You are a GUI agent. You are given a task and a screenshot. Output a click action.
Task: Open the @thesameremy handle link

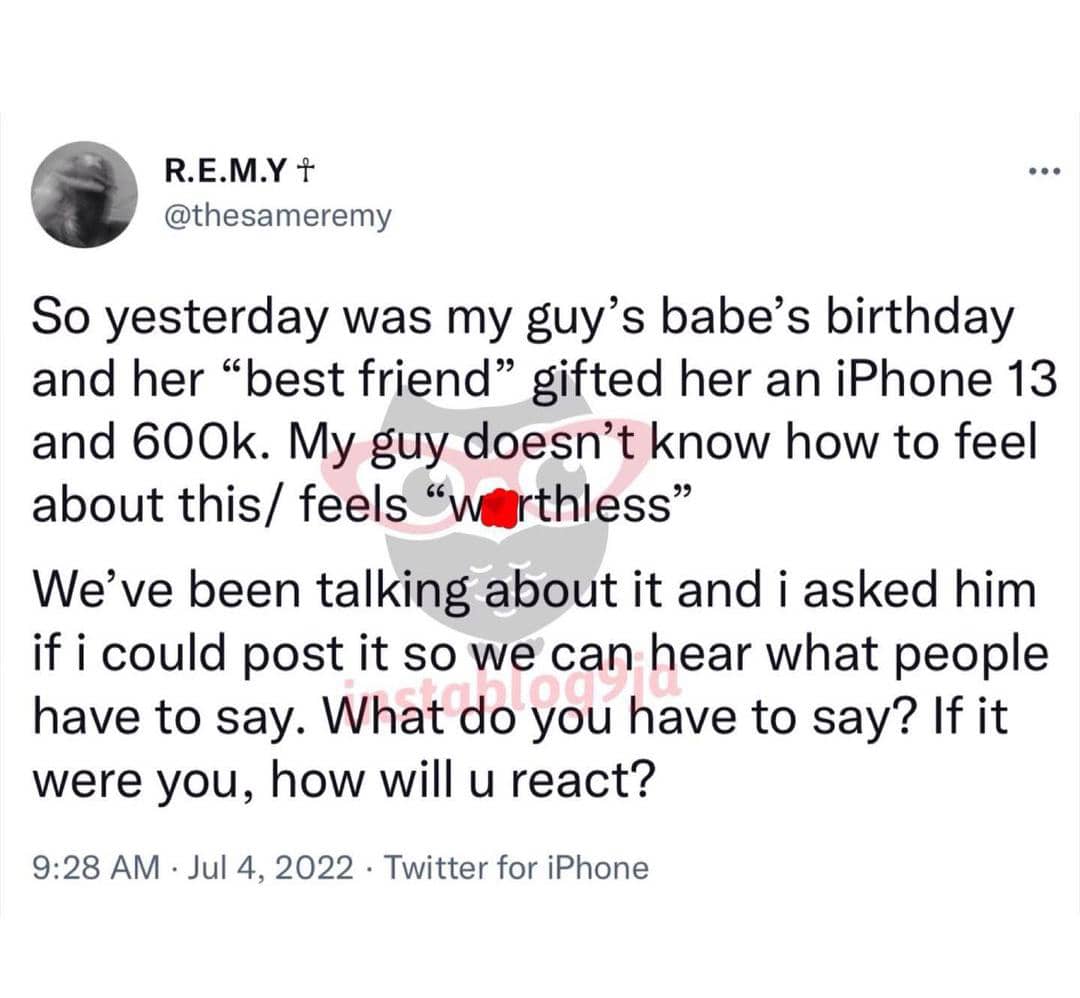click(x=276, y=216)
